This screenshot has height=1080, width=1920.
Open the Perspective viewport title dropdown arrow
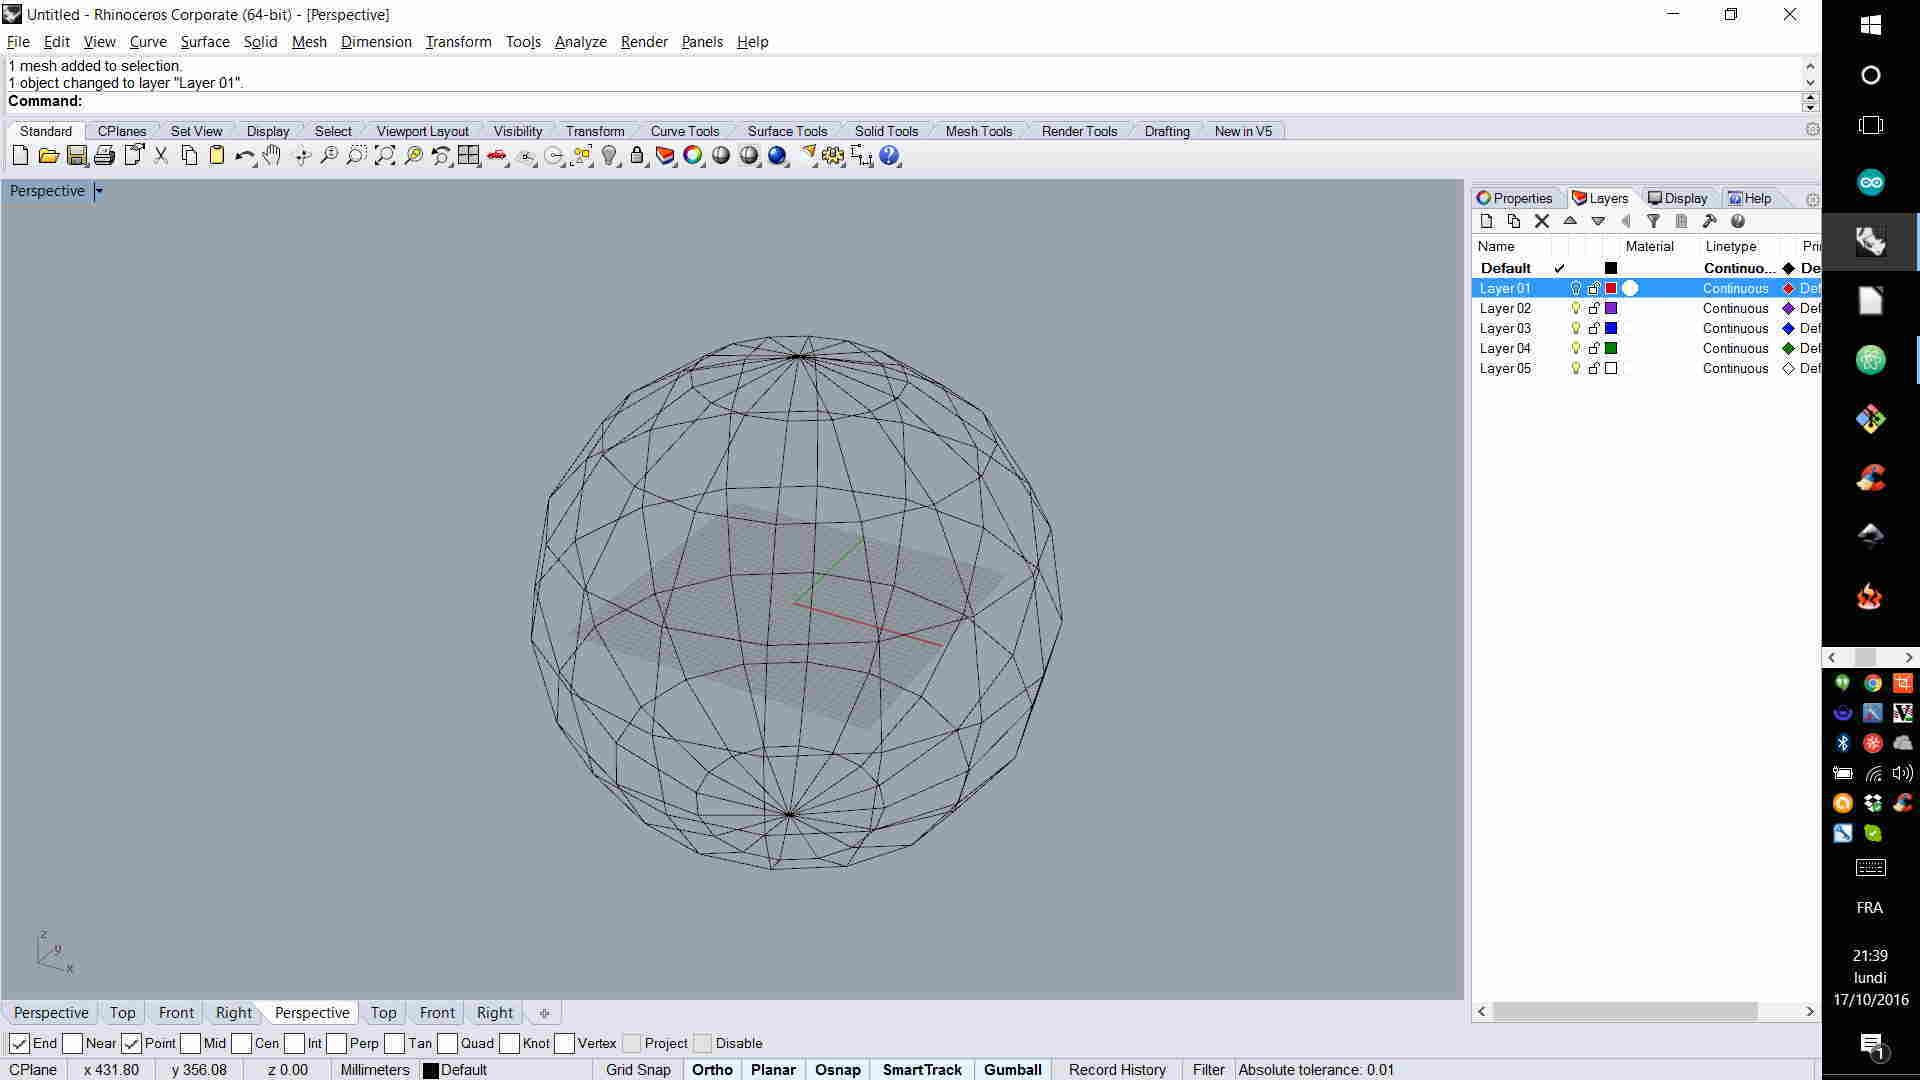coord(99,191)
